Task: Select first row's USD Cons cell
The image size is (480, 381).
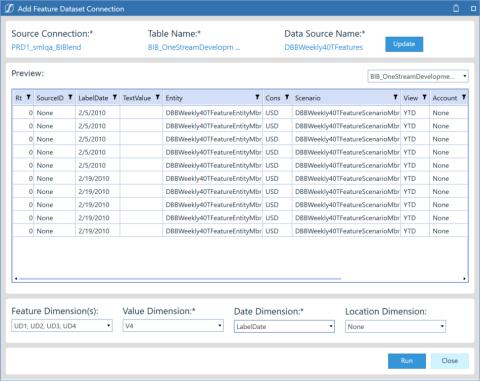Action: point(277,113)
